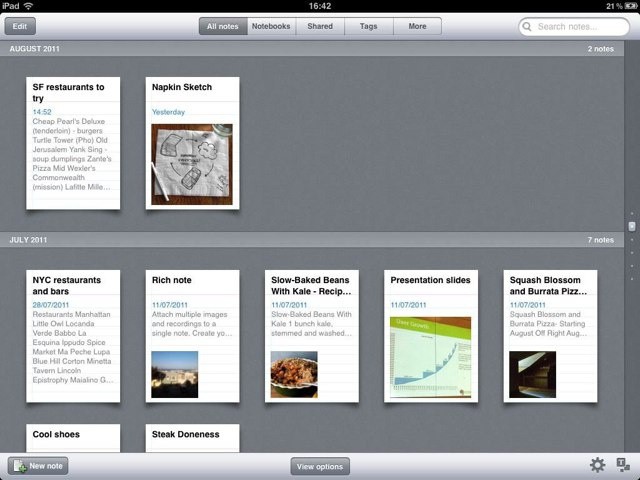Expand the View options menu
640x480 pixels.
click(320, 466)
